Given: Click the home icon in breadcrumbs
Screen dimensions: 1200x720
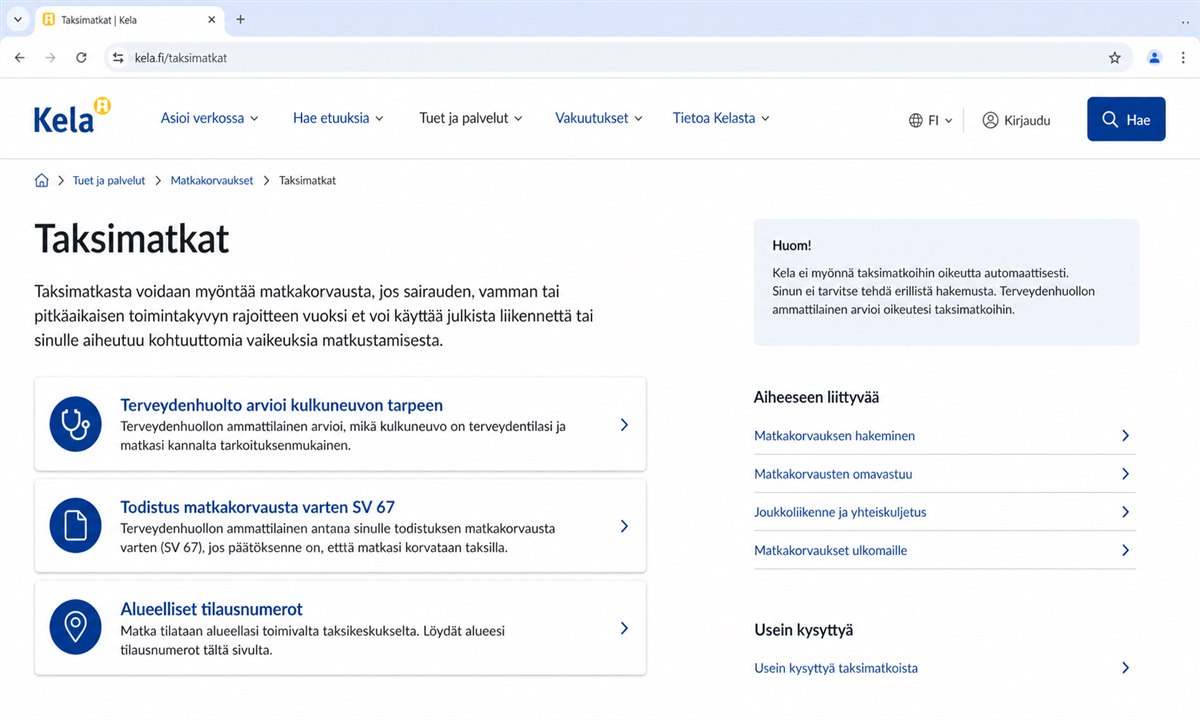Looking at the screenshot, I should (41, 181).
